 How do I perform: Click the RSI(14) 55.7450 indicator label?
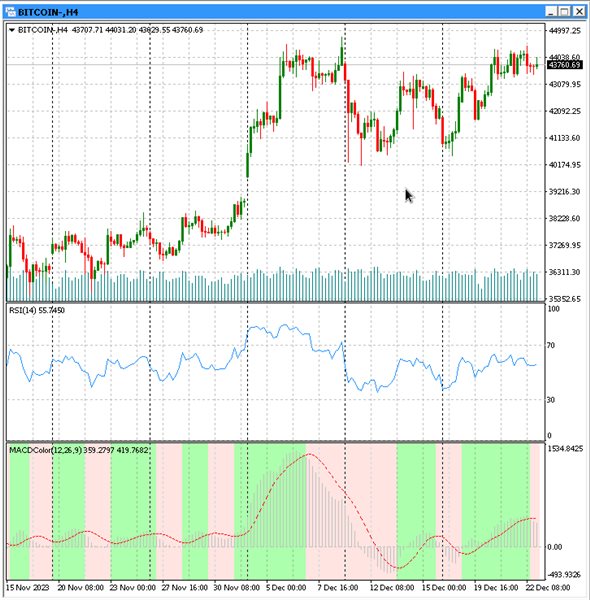[37, 310]
